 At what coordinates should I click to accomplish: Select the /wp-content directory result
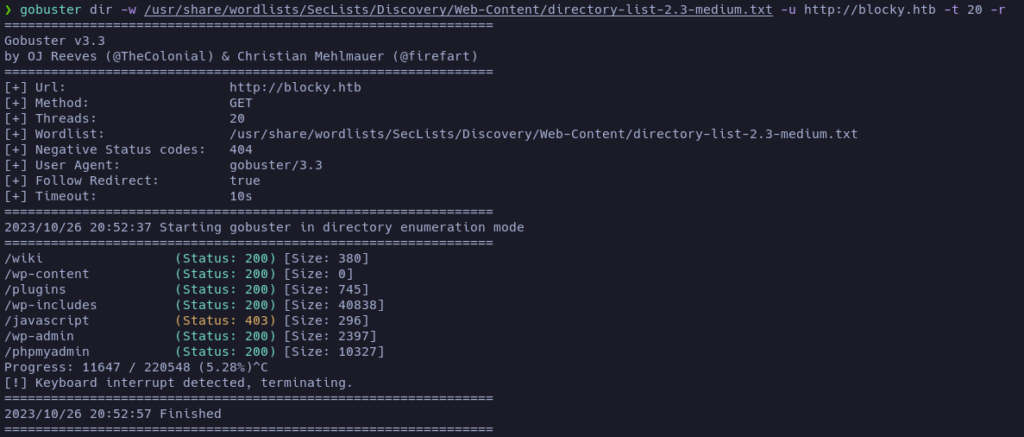click(x=47, y=274)
